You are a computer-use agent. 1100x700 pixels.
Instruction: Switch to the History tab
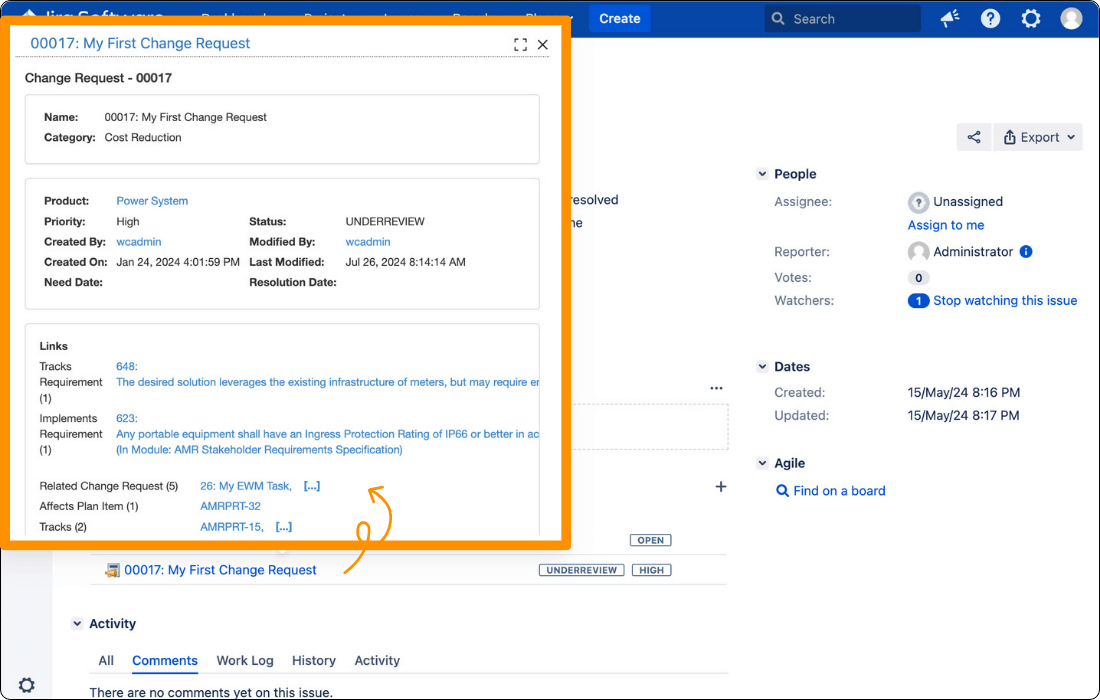click(x=313, y=660)
